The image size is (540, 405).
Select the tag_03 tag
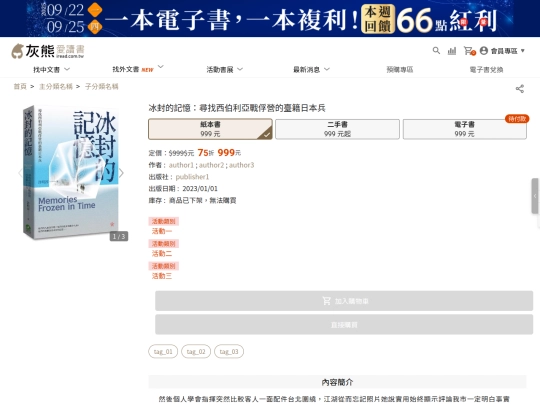point(229,352)
